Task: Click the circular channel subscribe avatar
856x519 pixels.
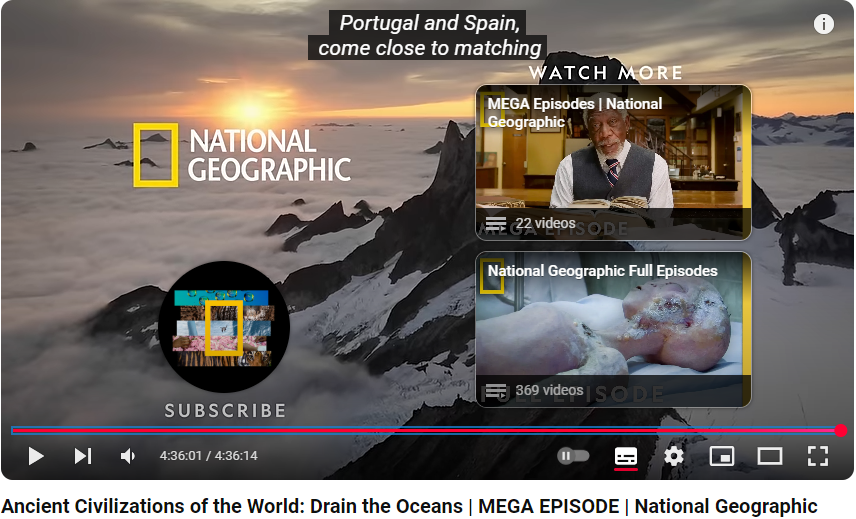Action: coord(224,326)
